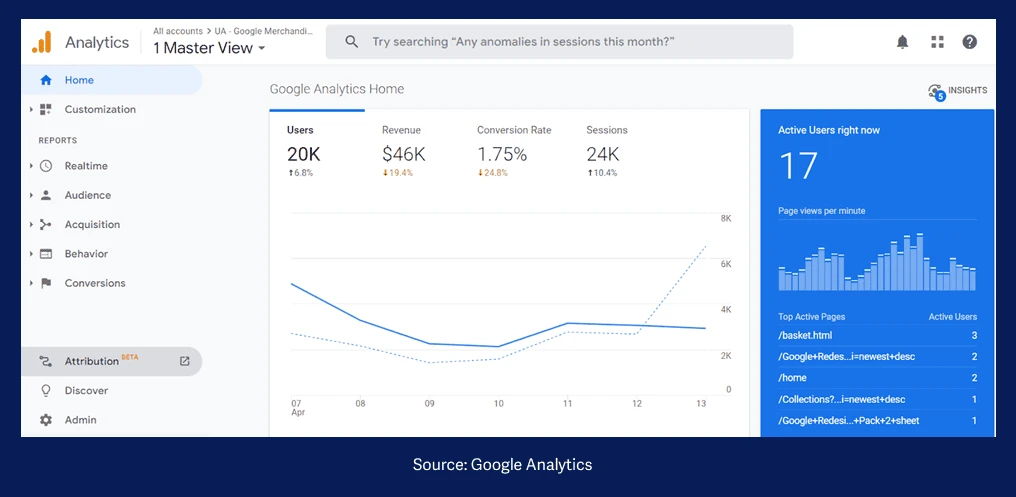Click the All accounts breadcrumb link
1016x497 pixels.
[177, 32]
